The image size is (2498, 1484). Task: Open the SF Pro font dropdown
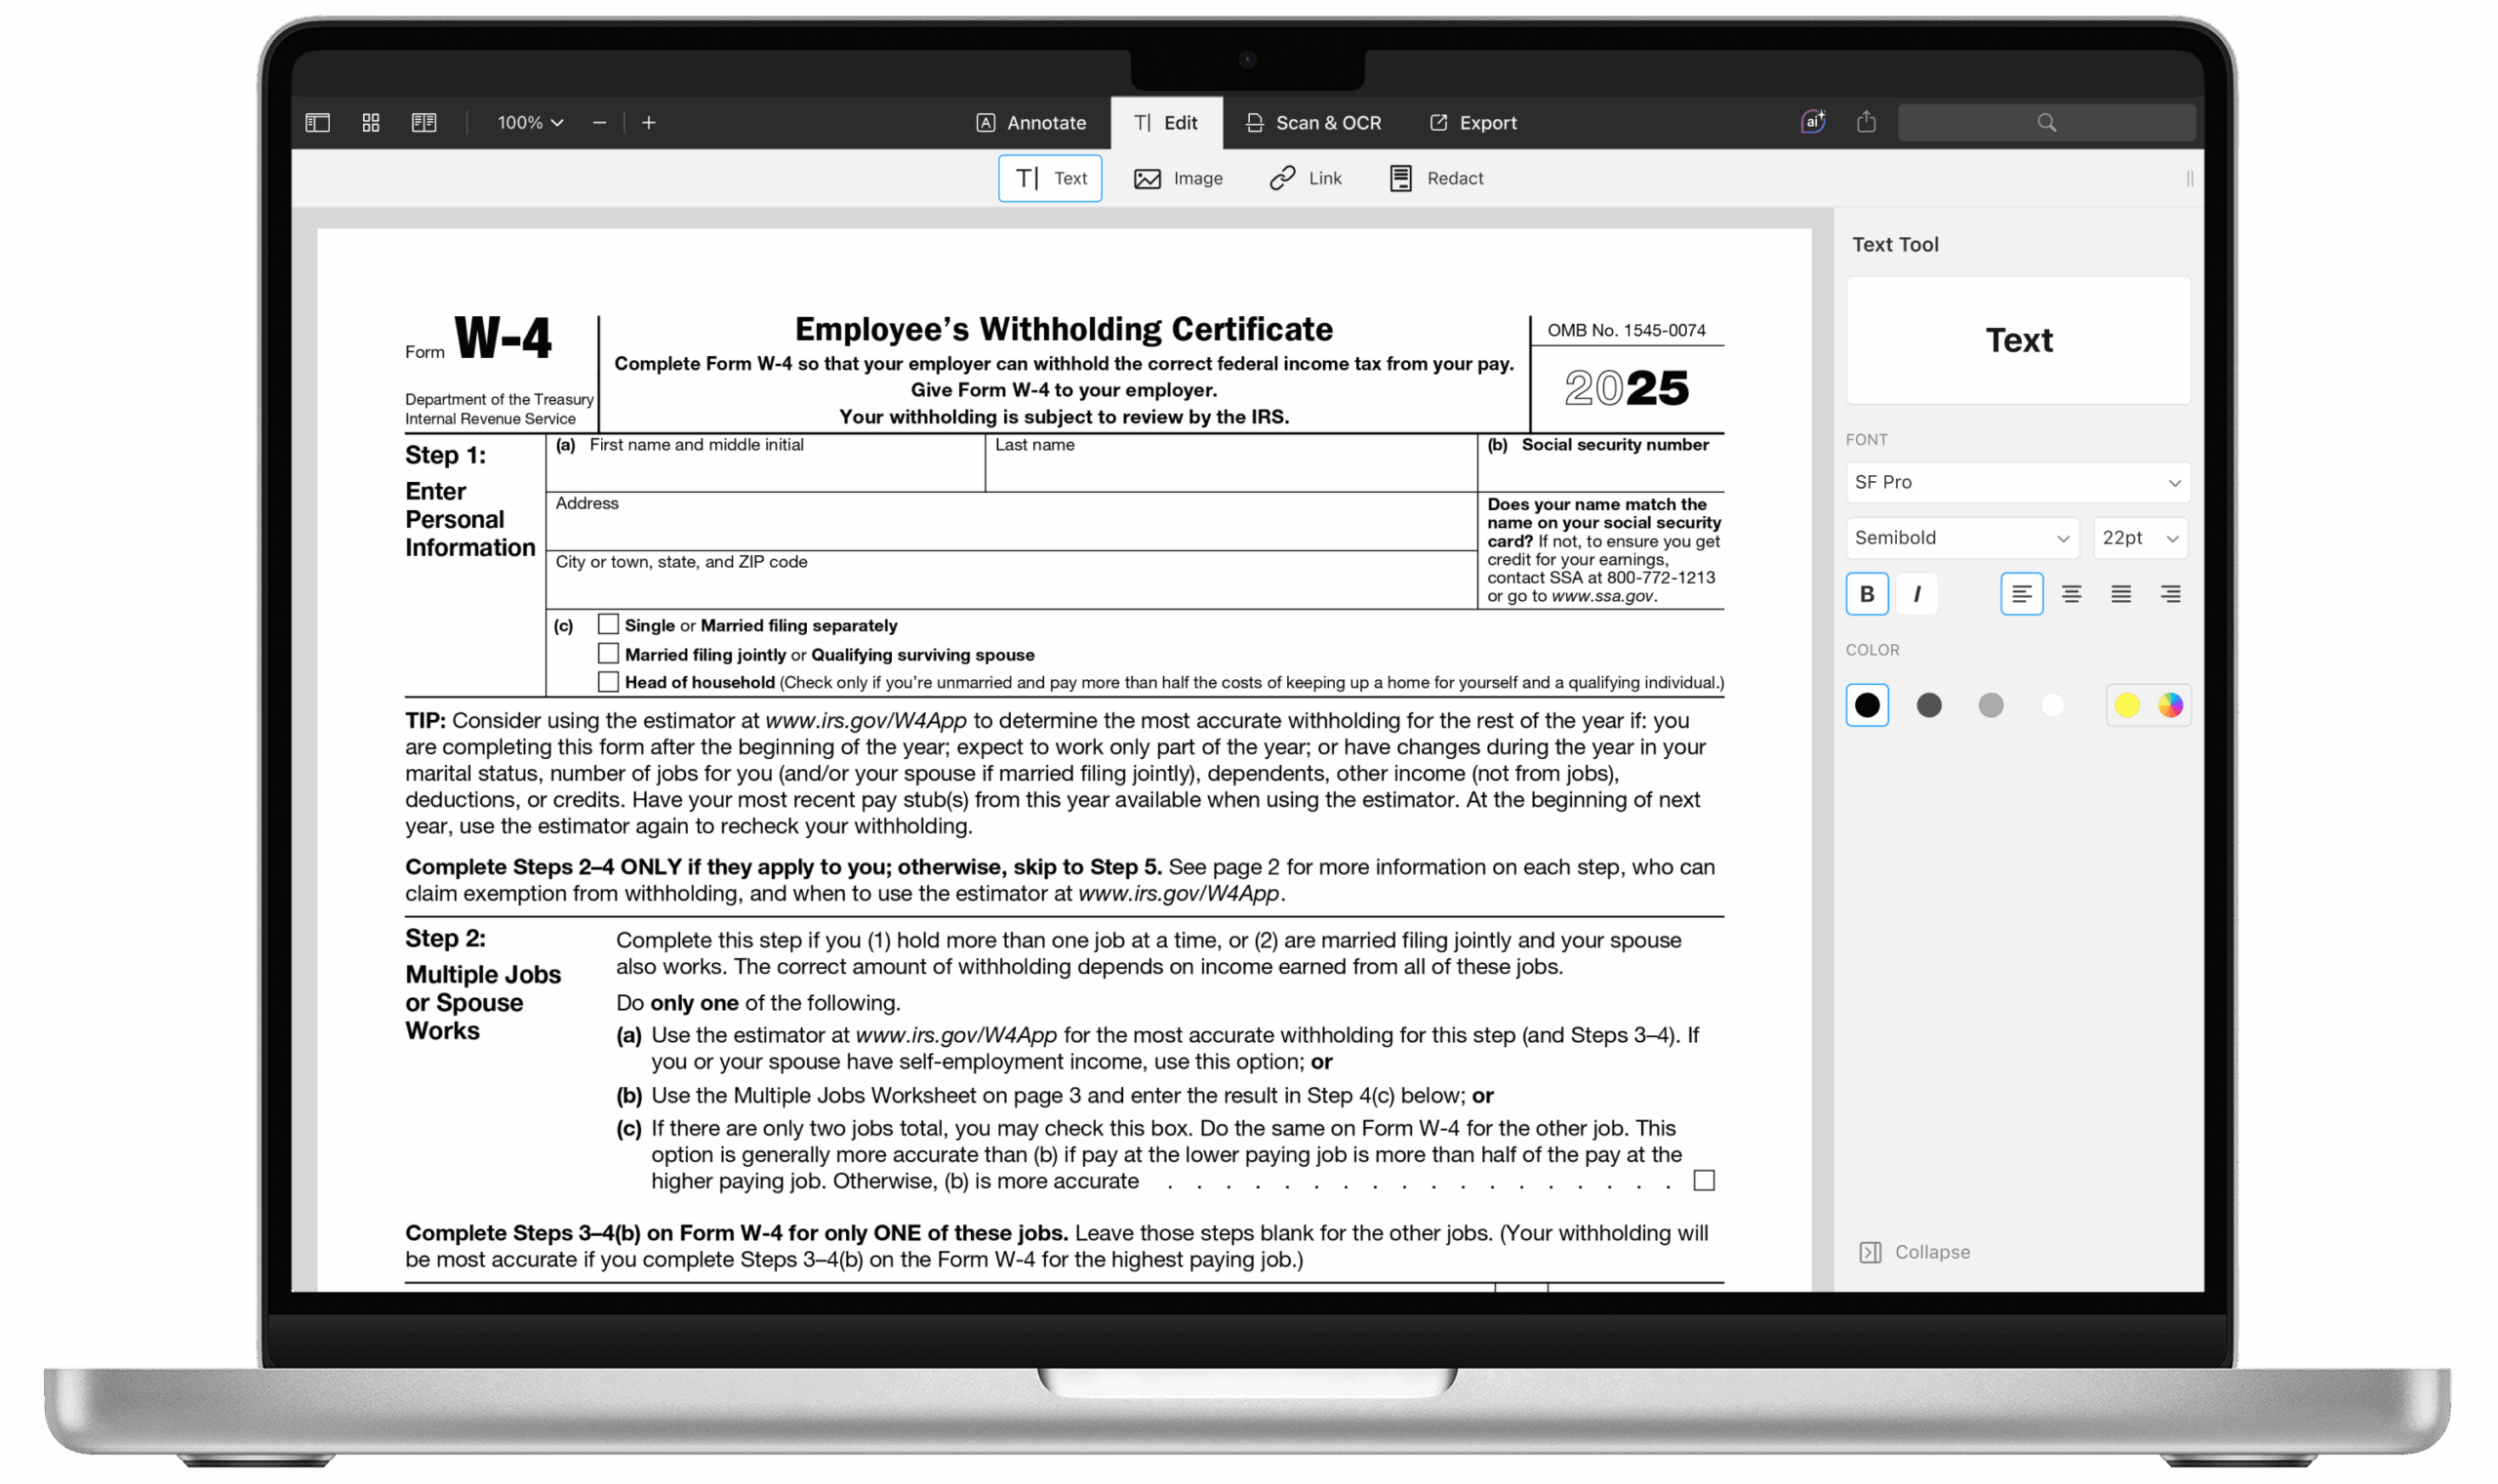(x=2016, y=482)
